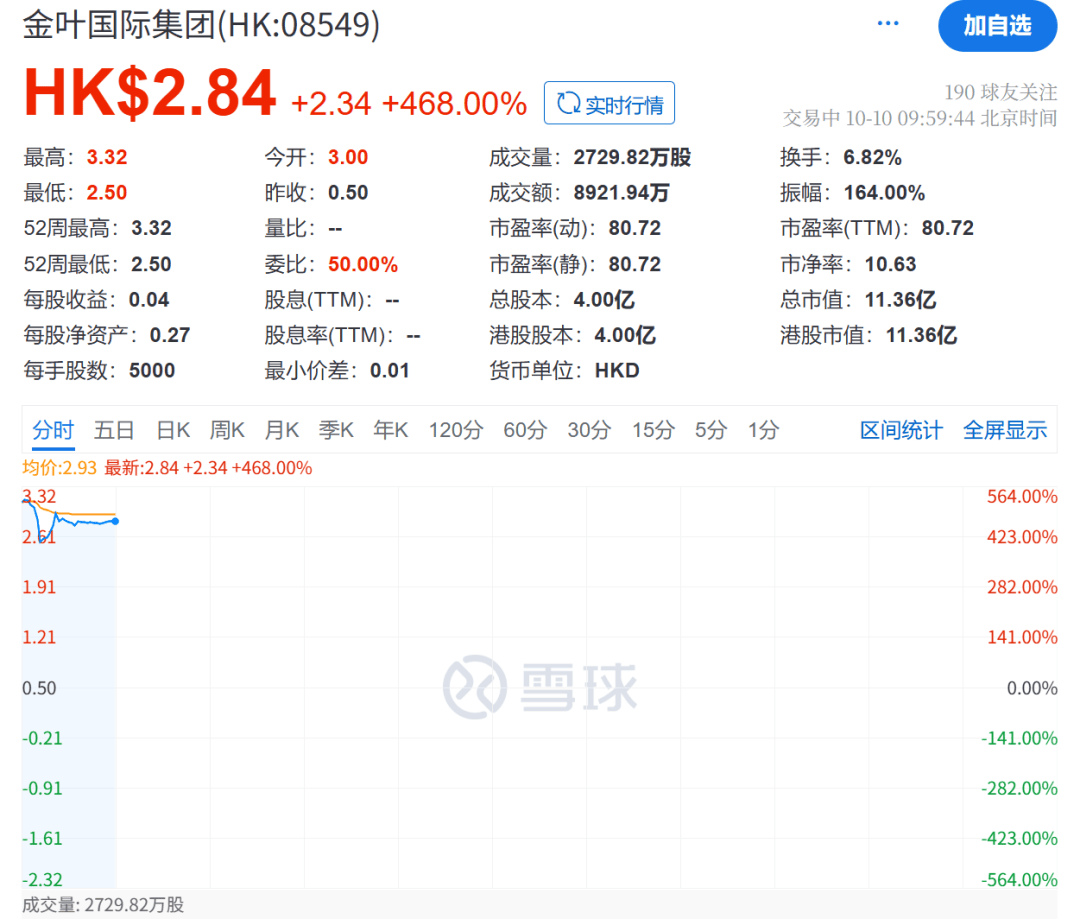Switch to the 月K monthly chart tab
The width and height of the screenshot is (1080, 919).
click(x=282, y=429)
